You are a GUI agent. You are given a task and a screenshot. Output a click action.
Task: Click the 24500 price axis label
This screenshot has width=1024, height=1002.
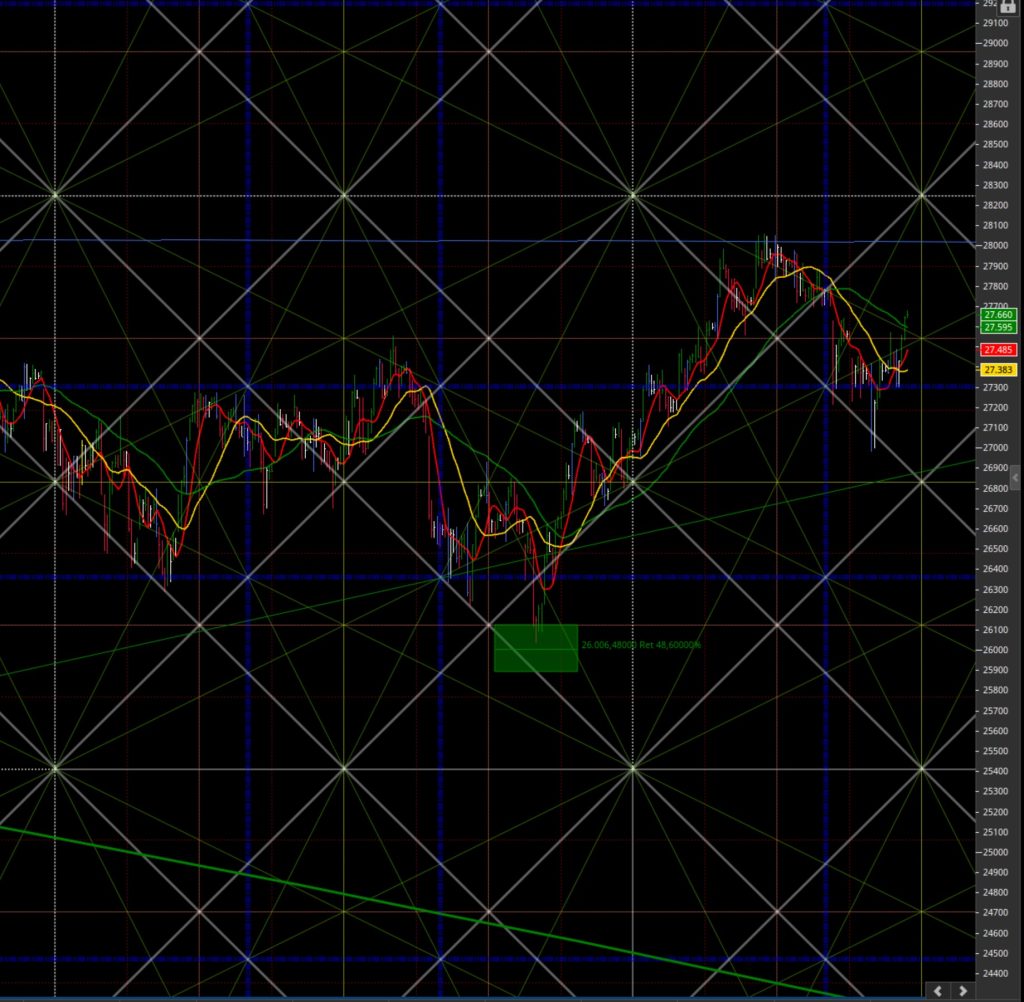(x=995, y=953)
